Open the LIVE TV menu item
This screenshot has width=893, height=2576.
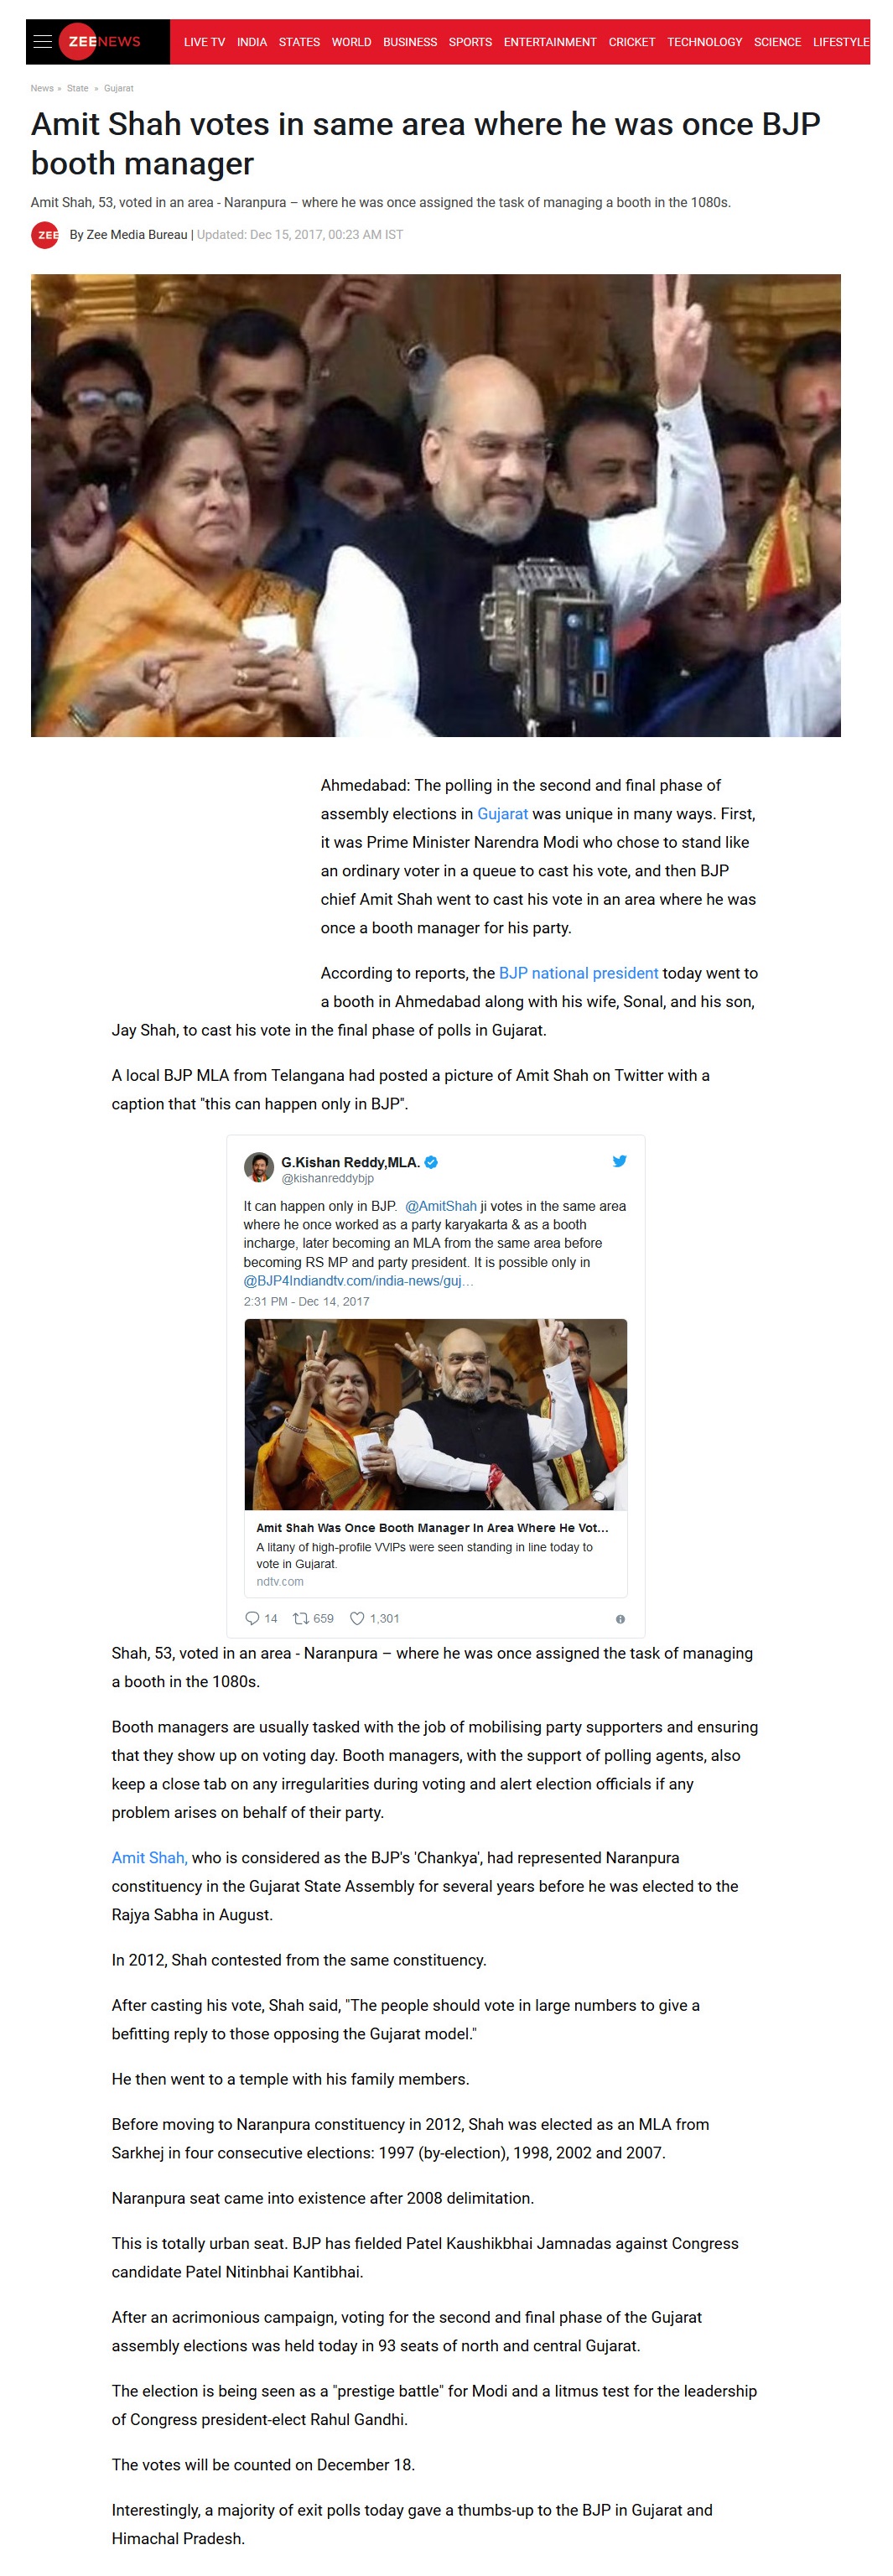[x=204, y=42]
